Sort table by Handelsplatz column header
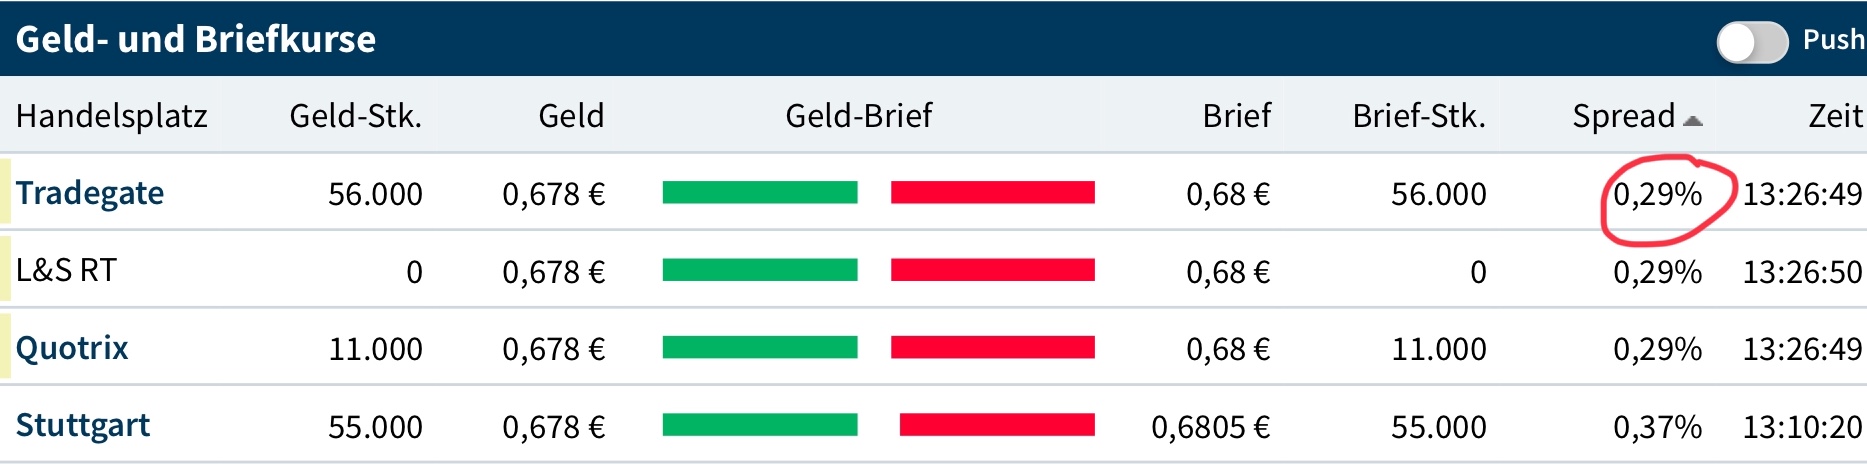 [112, 116]
